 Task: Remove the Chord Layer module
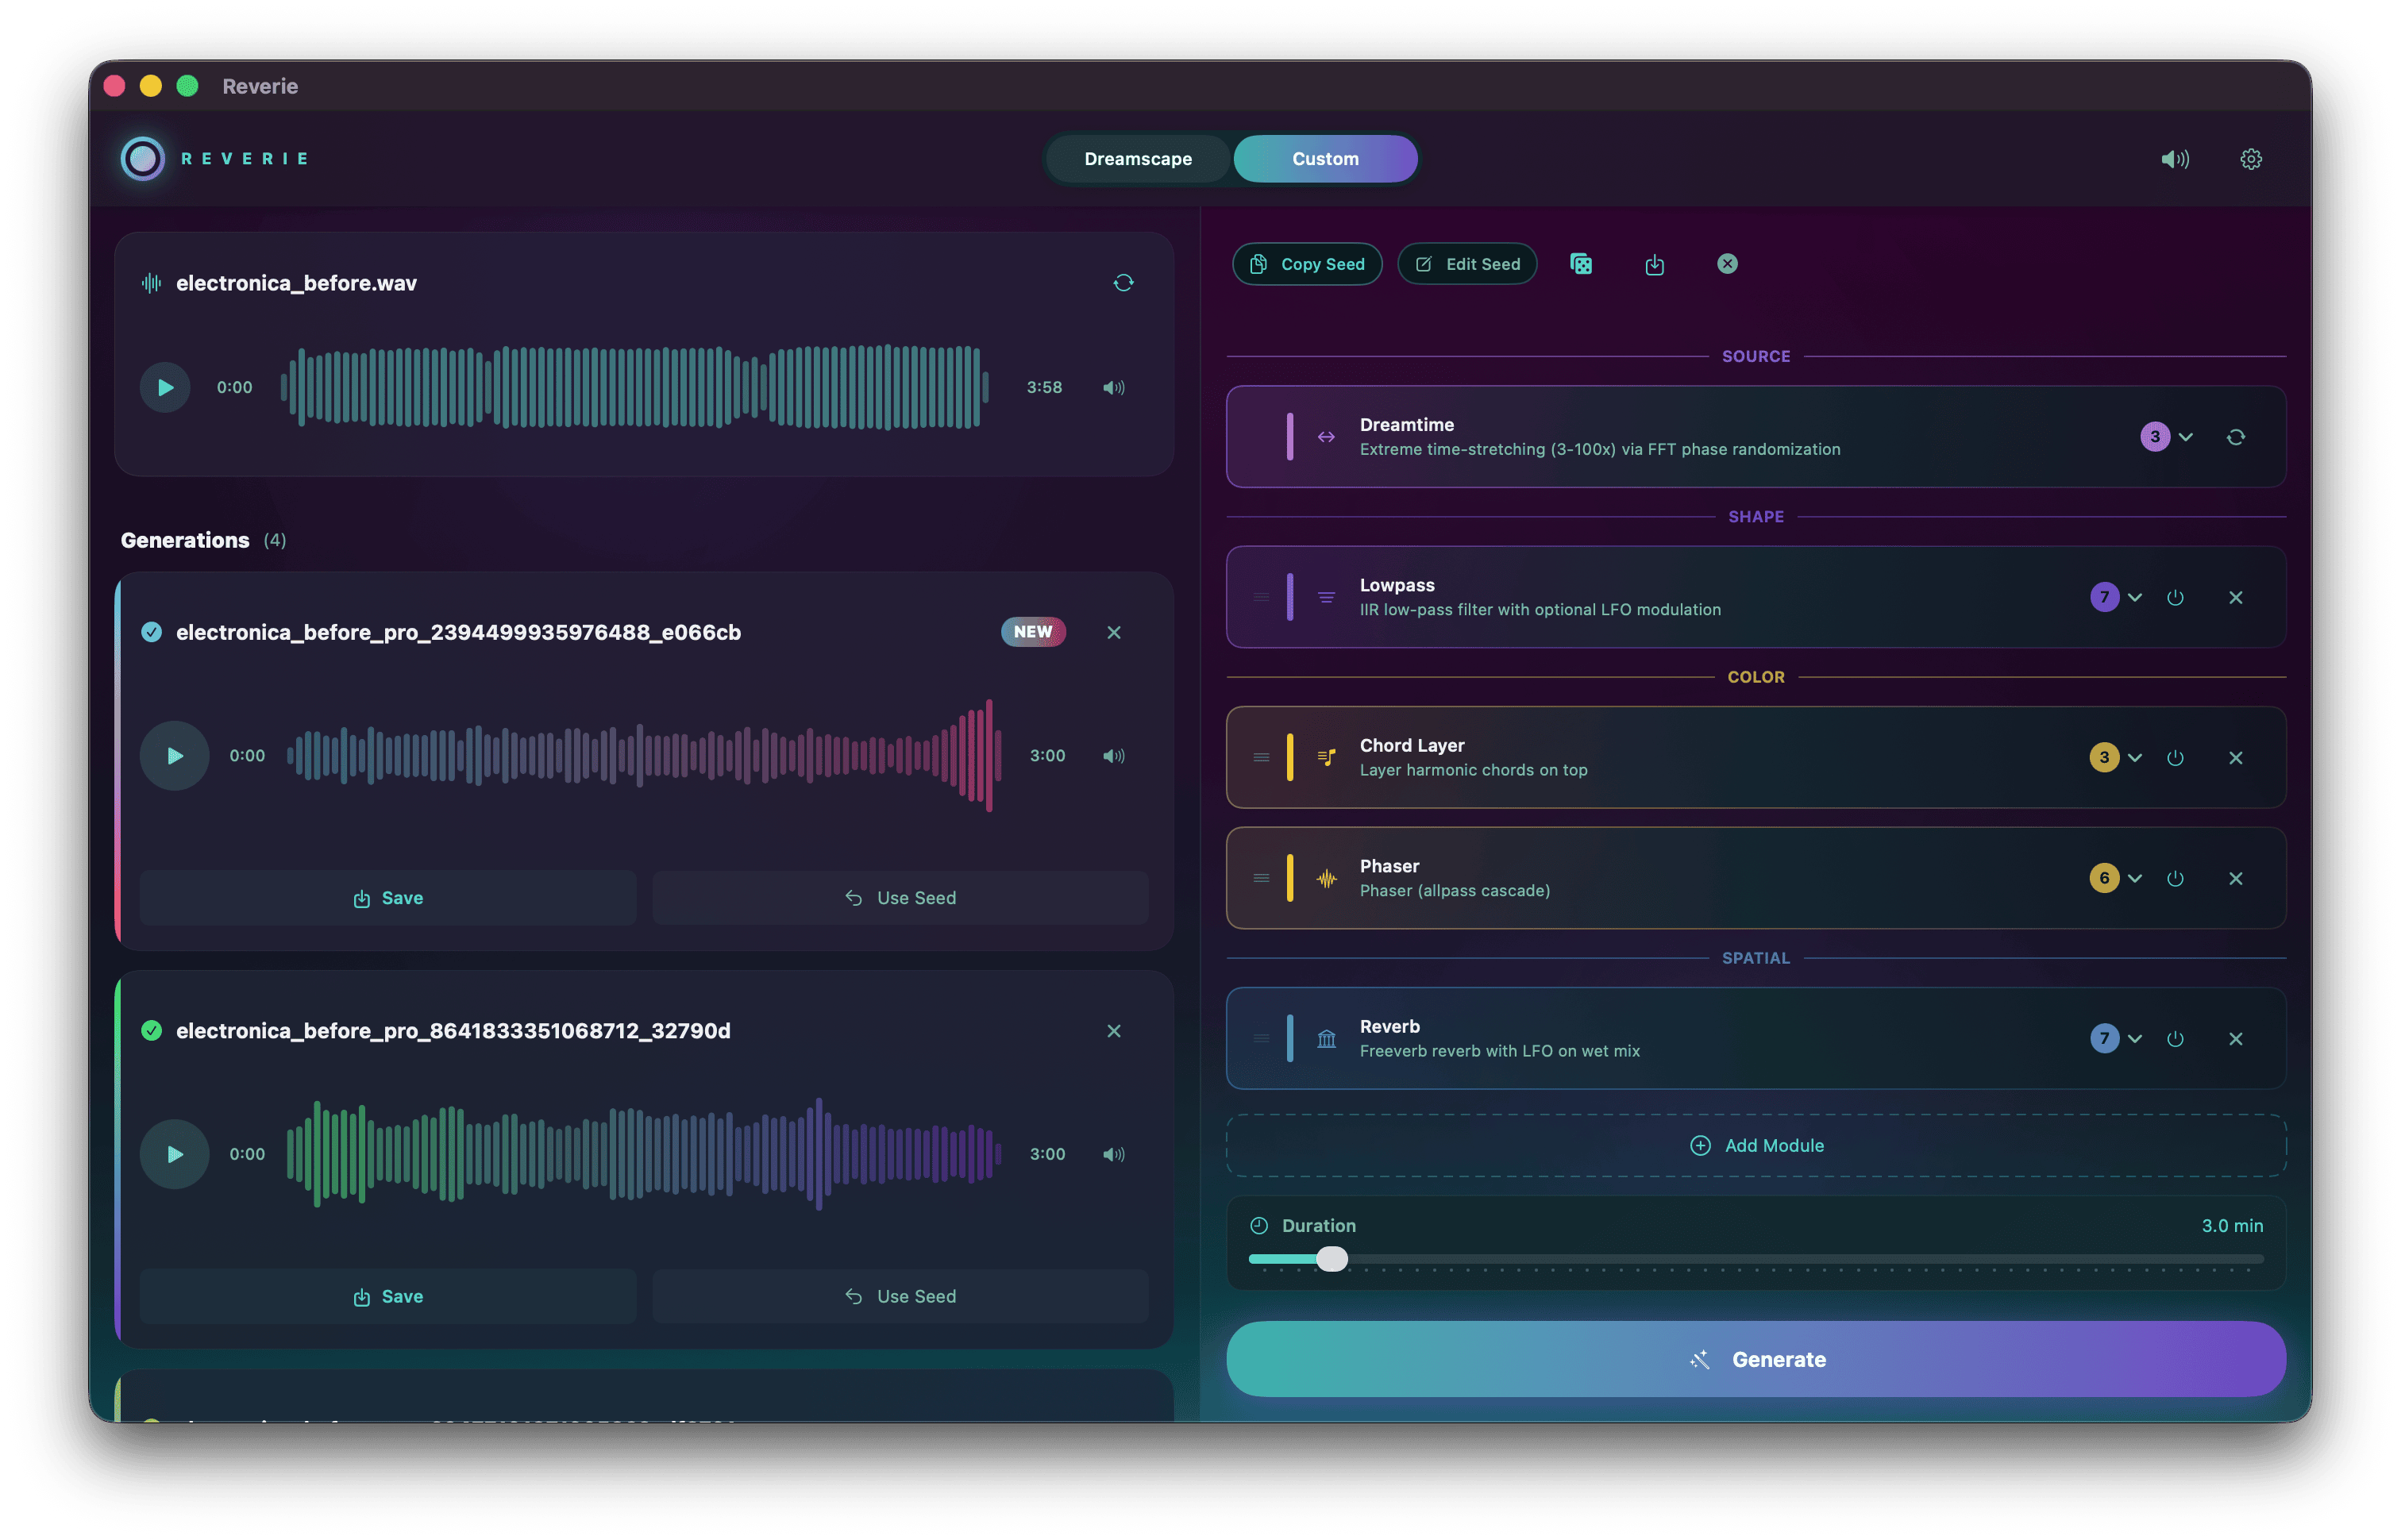(2235, 758)
